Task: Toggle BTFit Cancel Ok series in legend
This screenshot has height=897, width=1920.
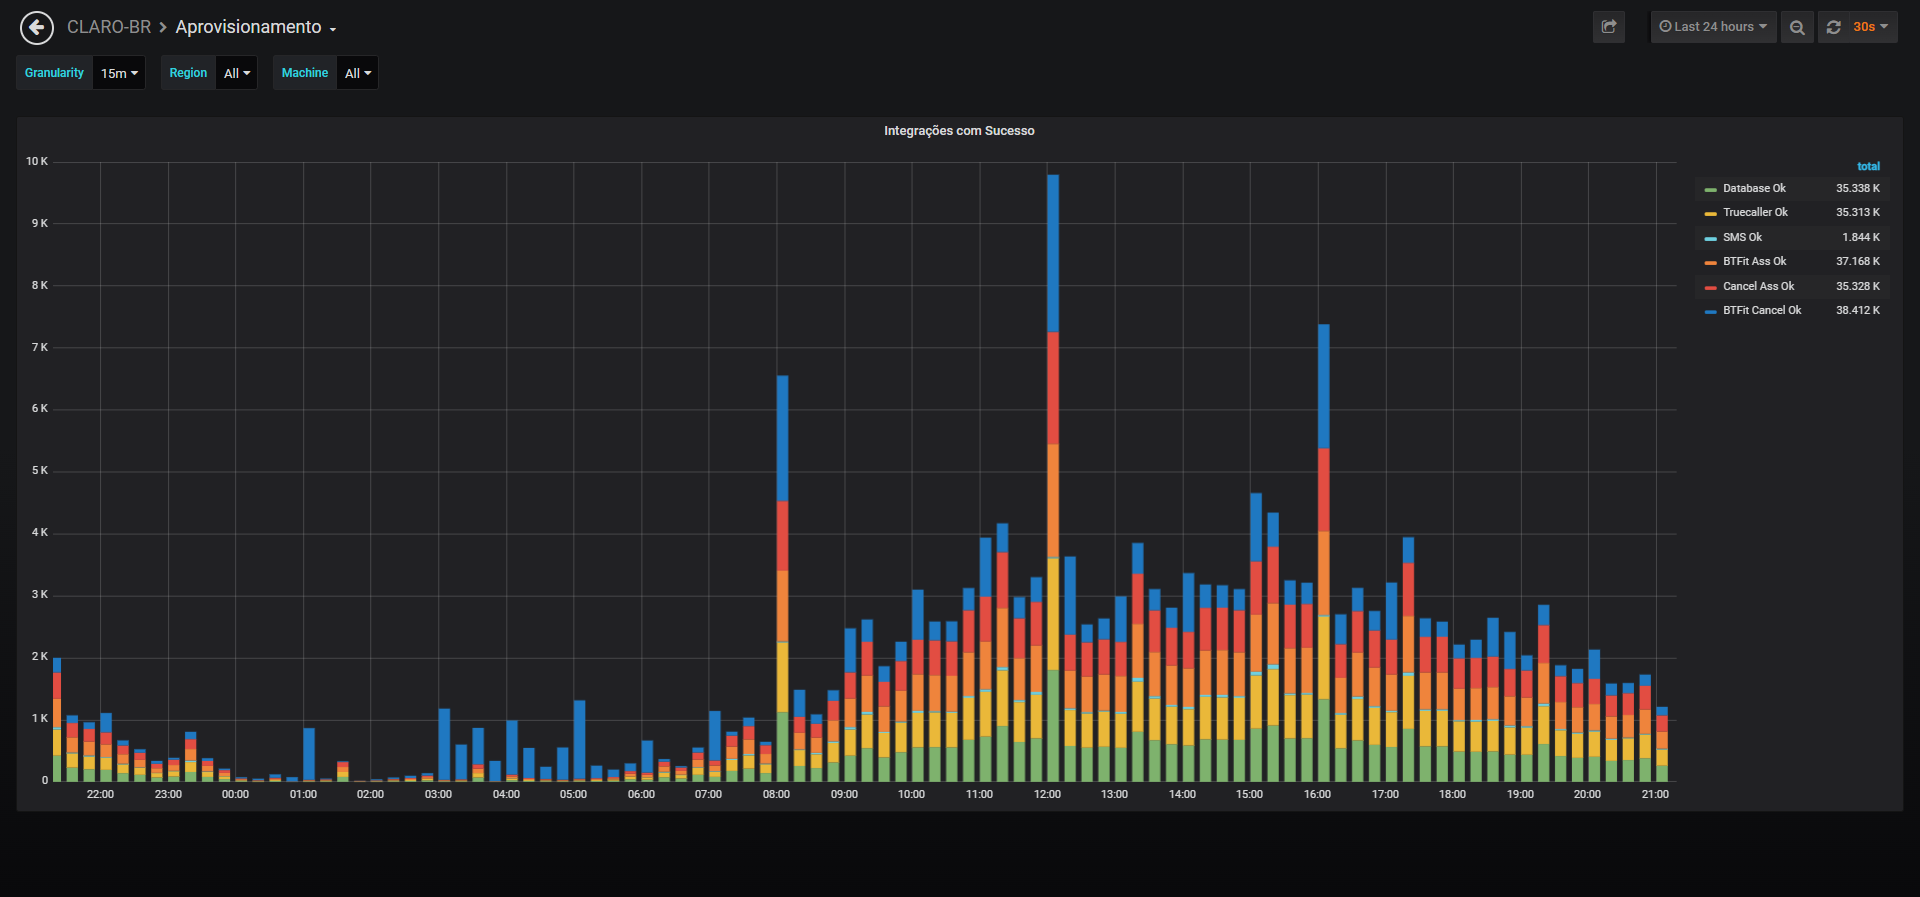Action: click(1762, 310)
